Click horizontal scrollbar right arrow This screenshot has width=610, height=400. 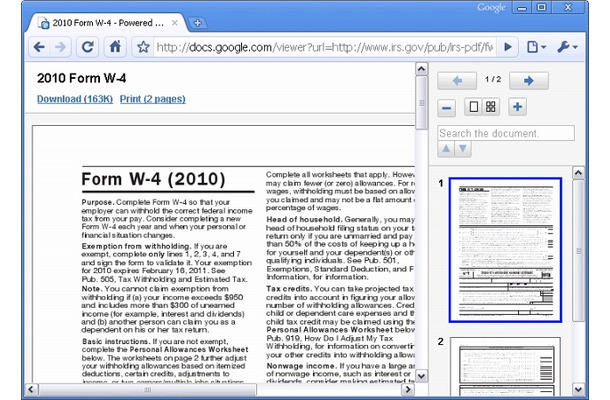pyautogui.click(x=408, y=389)
